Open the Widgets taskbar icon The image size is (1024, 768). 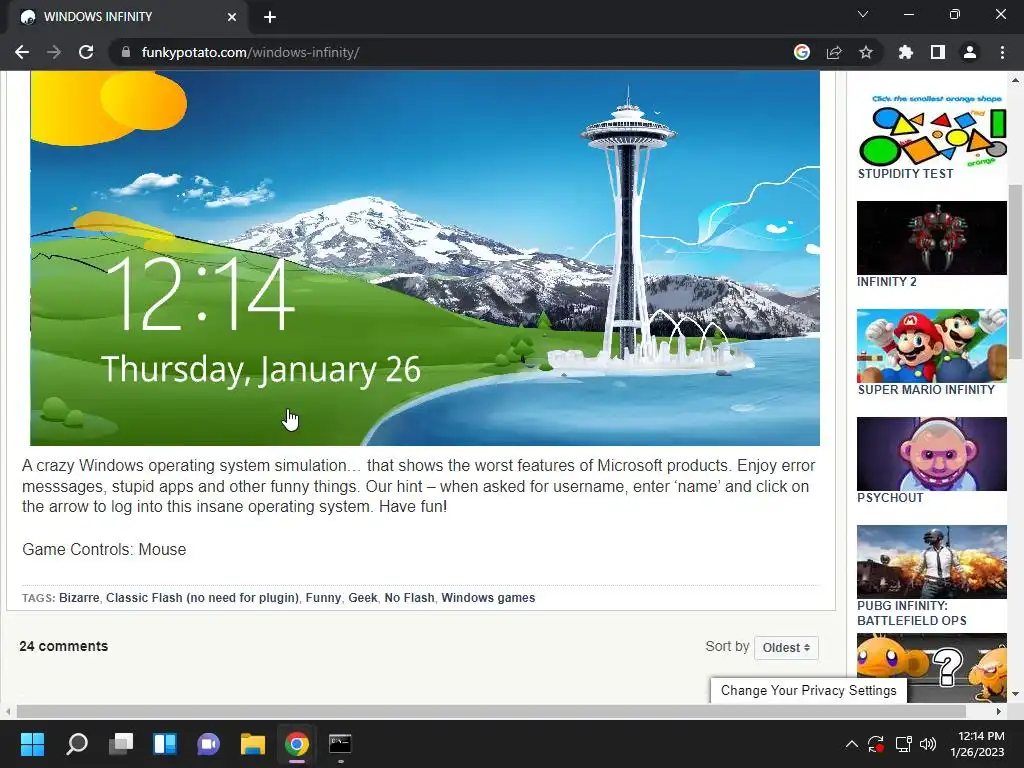[x=165, y=744]
